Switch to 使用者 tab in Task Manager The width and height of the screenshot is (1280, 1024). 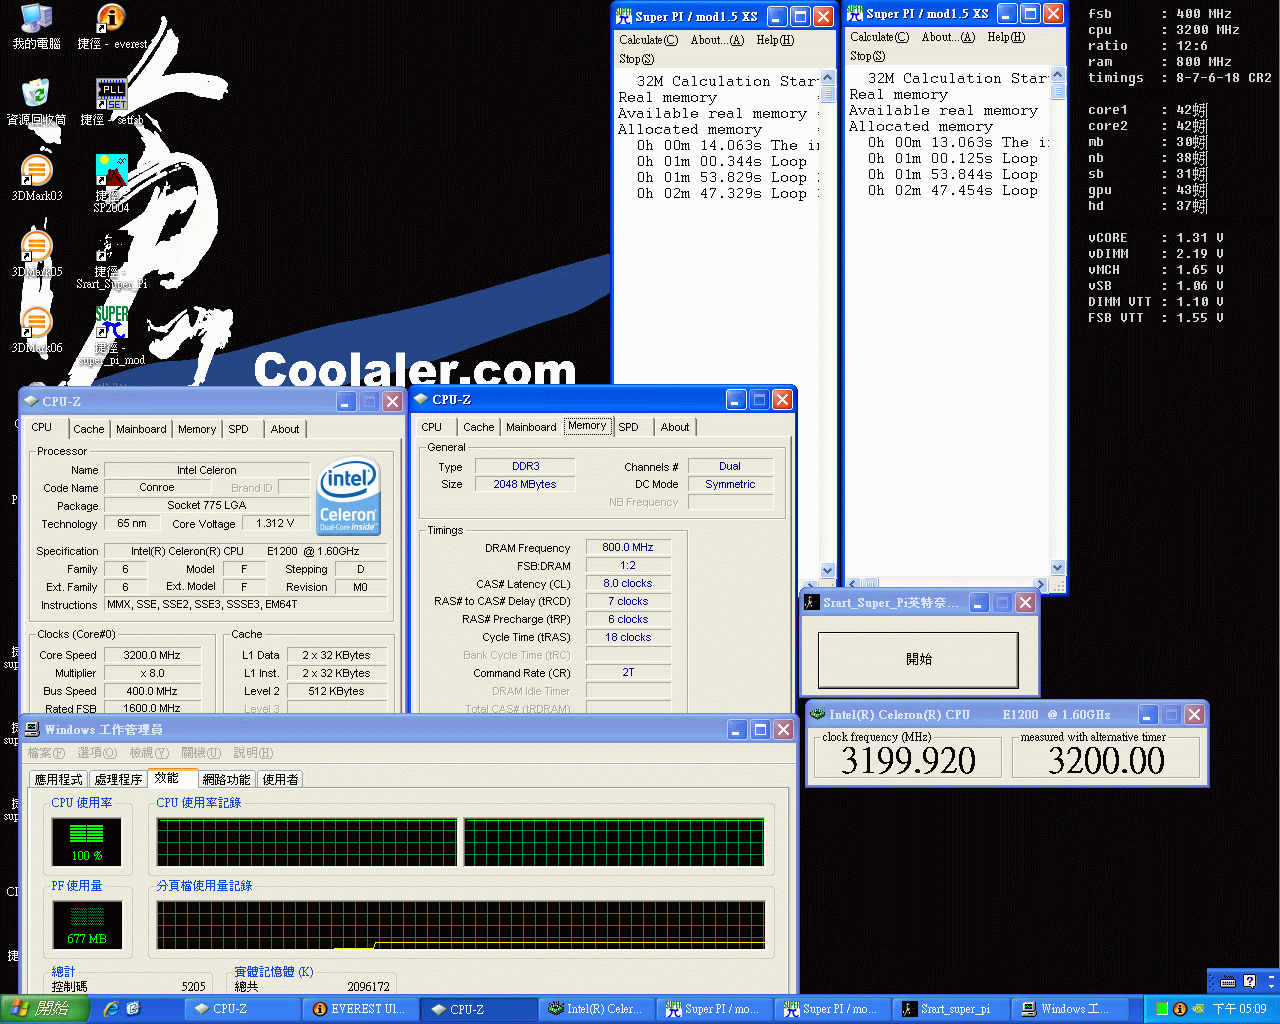[280, 780]
